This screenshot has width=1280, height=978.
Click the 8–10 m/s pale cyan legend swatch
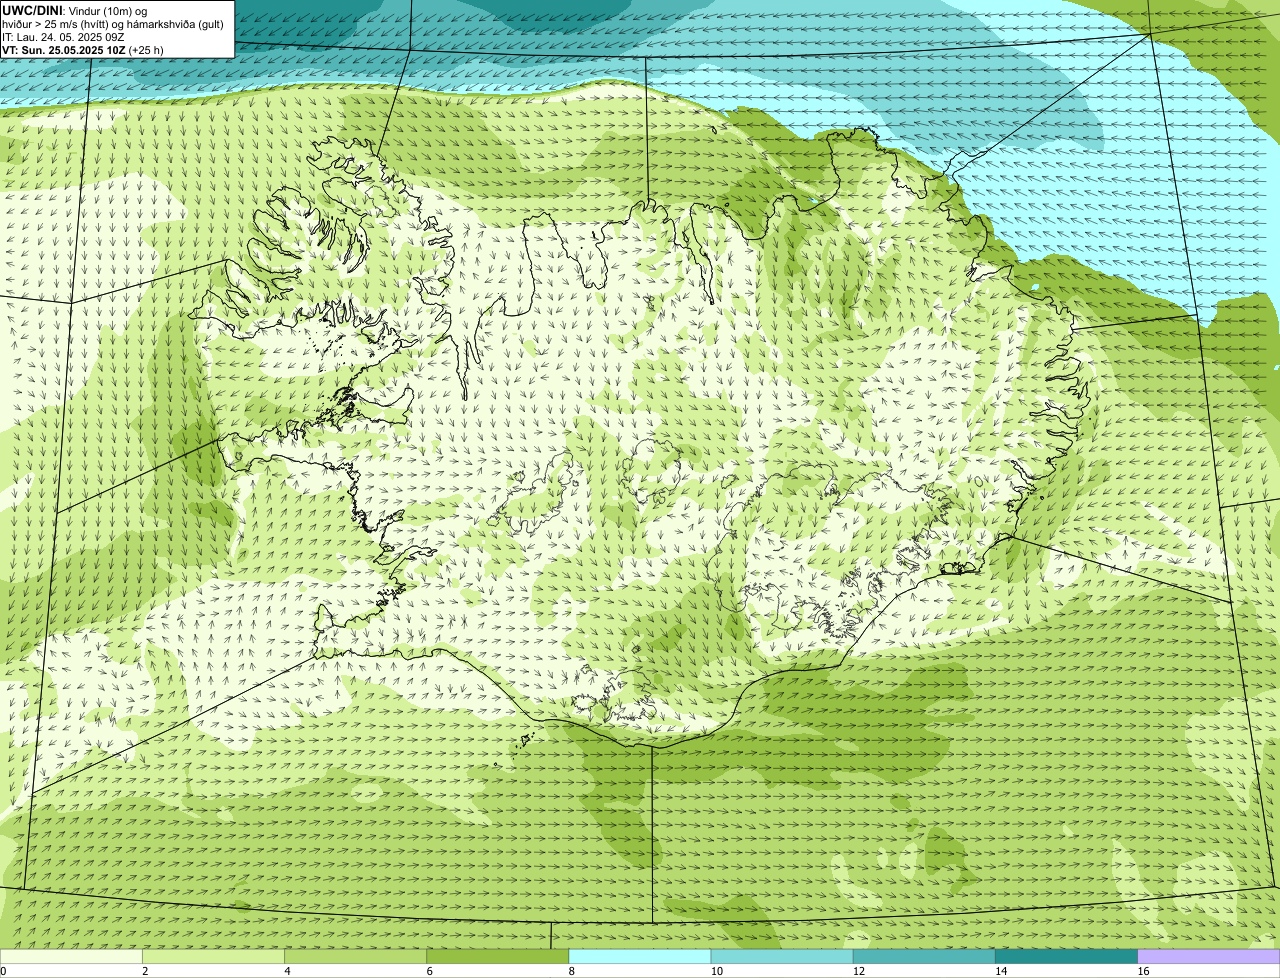tap(639, 956)
